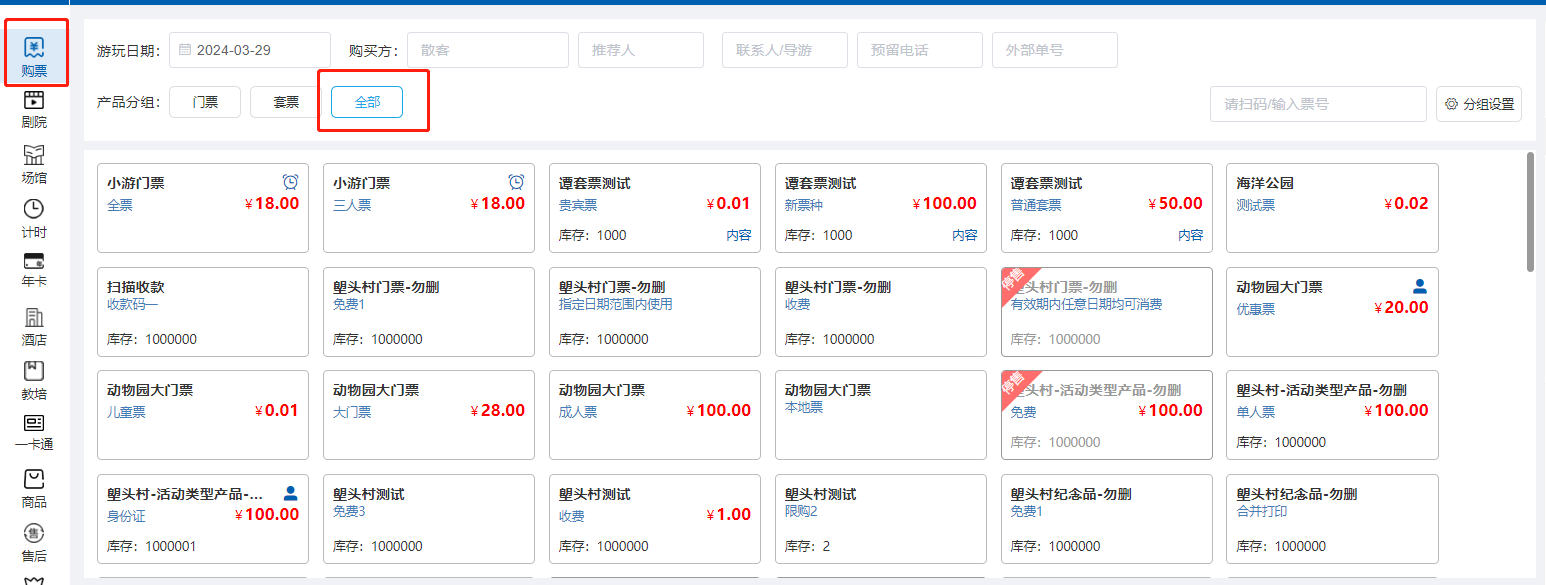Filter products by 门票 group
Screen dimensions: 1546x585
pos(205,102)
